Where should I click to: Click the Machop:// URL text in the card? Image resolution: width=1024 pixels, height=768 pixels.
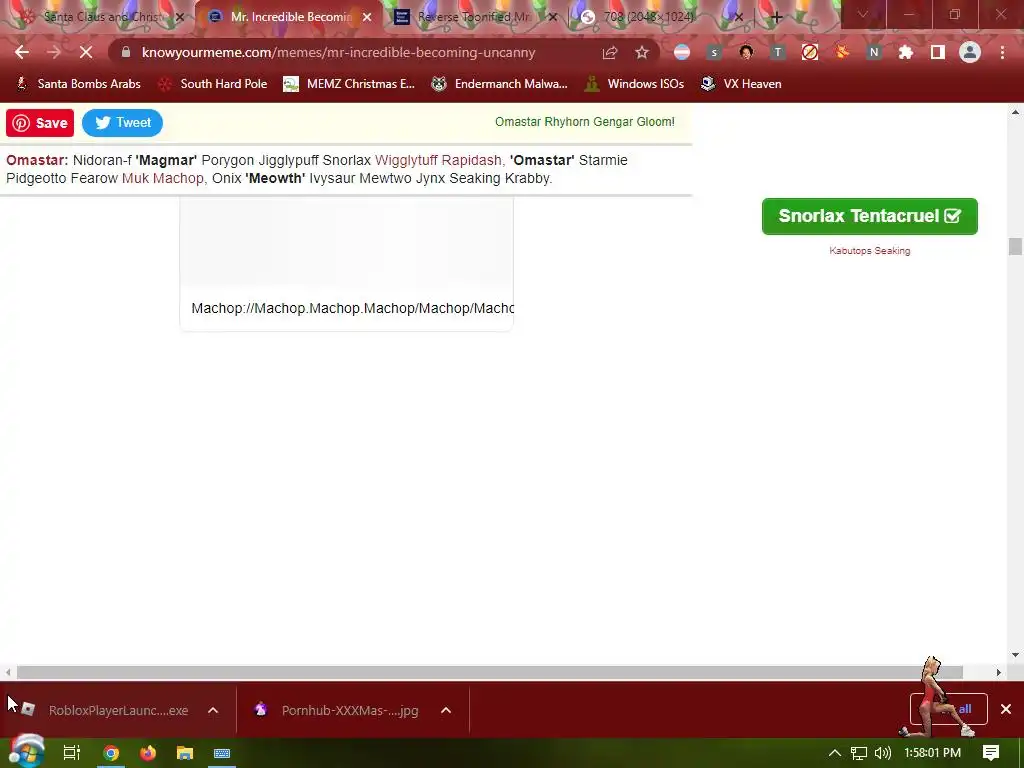click(x=353, y=308)
